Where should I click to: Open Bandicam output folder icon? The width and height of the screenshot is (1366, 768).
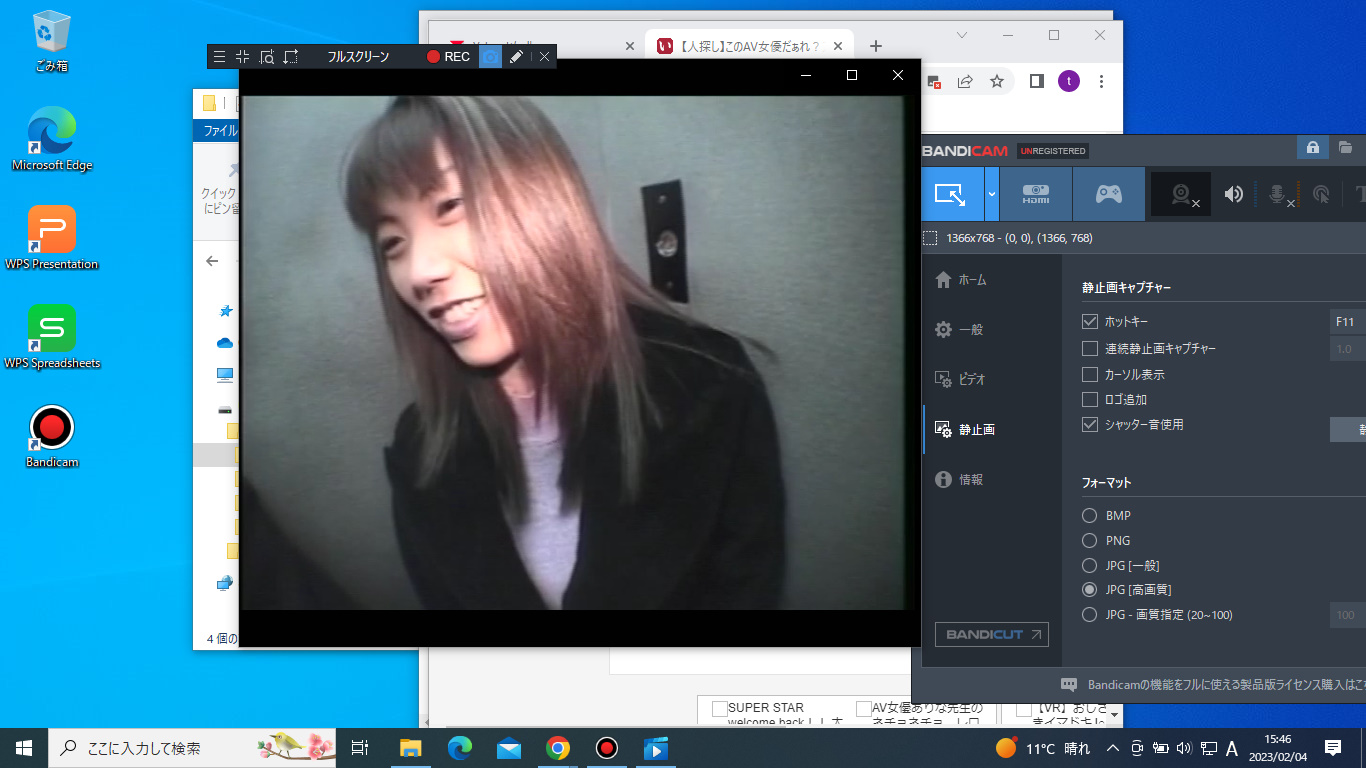1346,148
